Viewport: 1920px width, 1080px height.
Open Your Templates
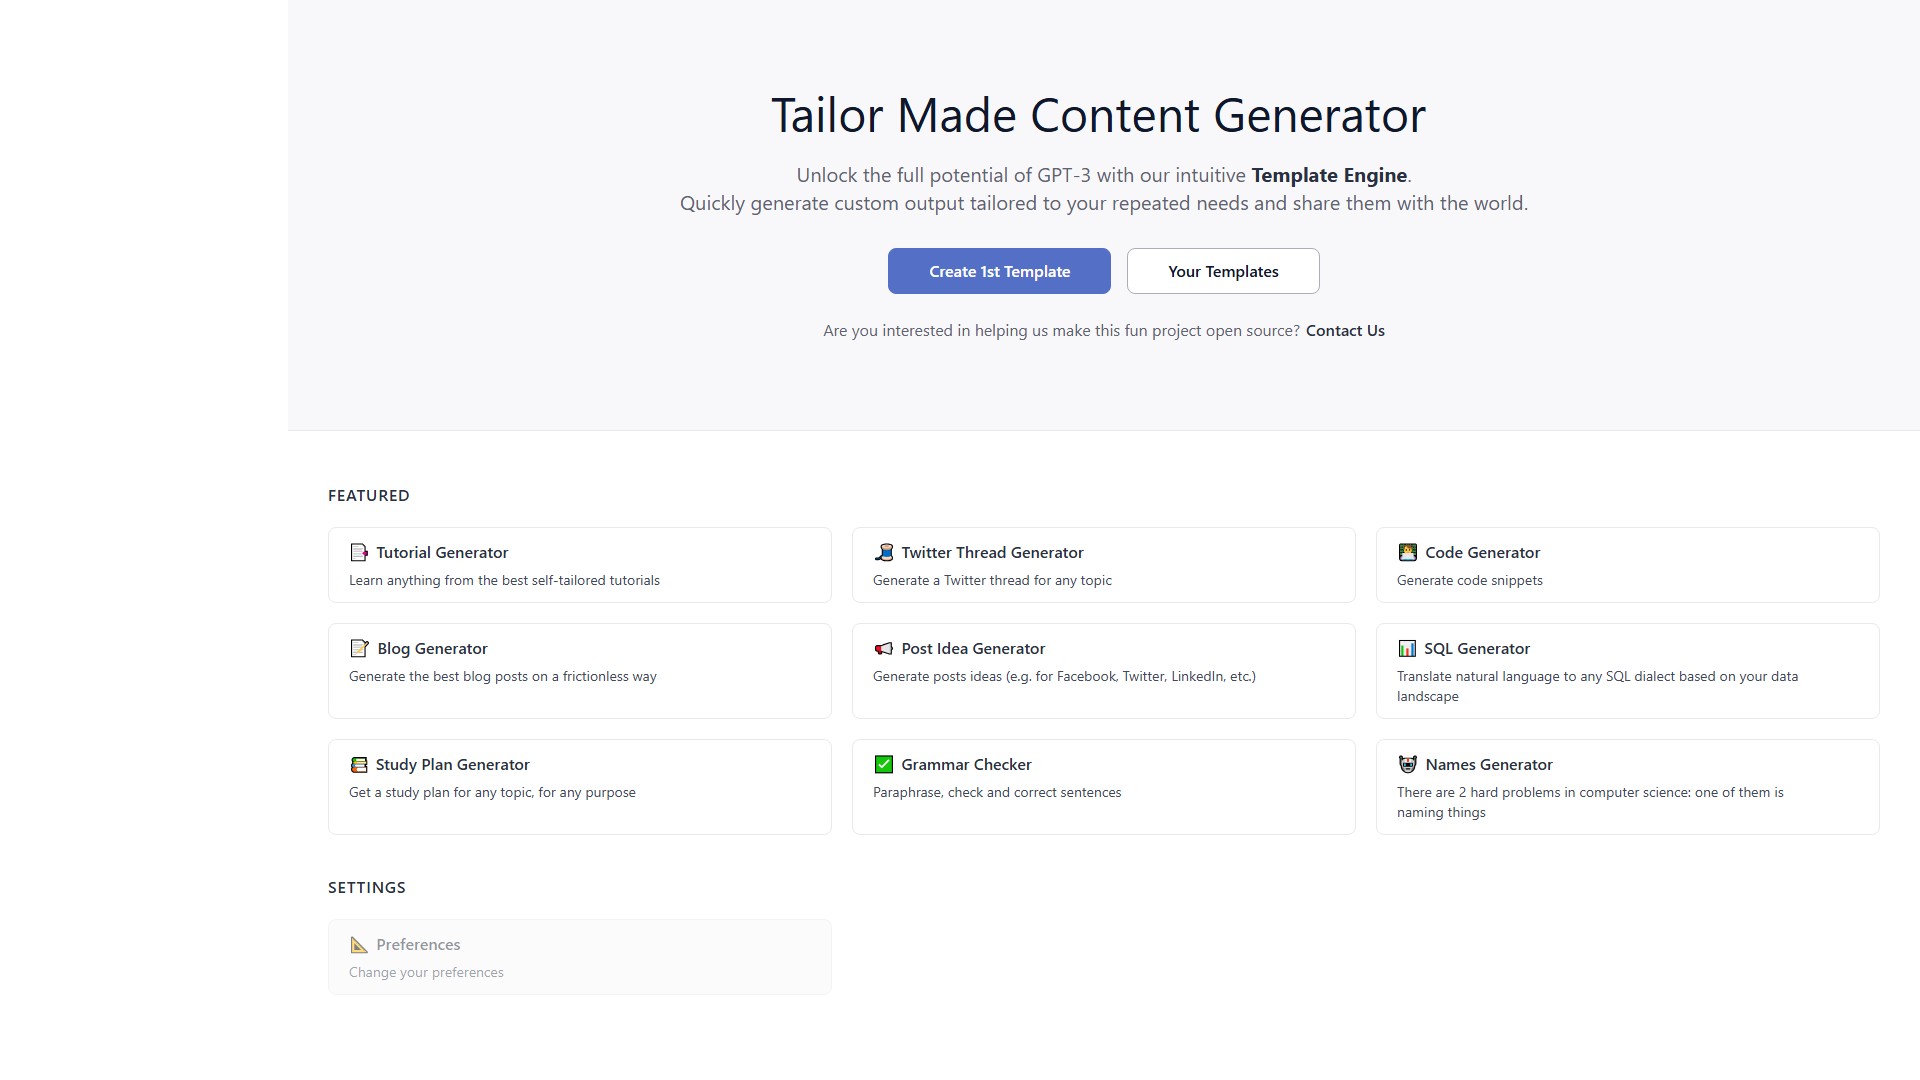pyautogui.click(x=1223, y=271)
